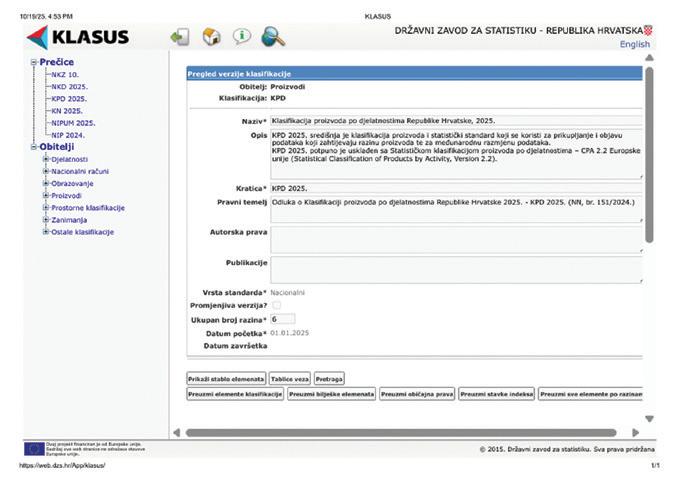The width and height of the screenshot is (679, 480).
Task: Click the Državni zavod za statistiku title
Action: tap(518, 31)
